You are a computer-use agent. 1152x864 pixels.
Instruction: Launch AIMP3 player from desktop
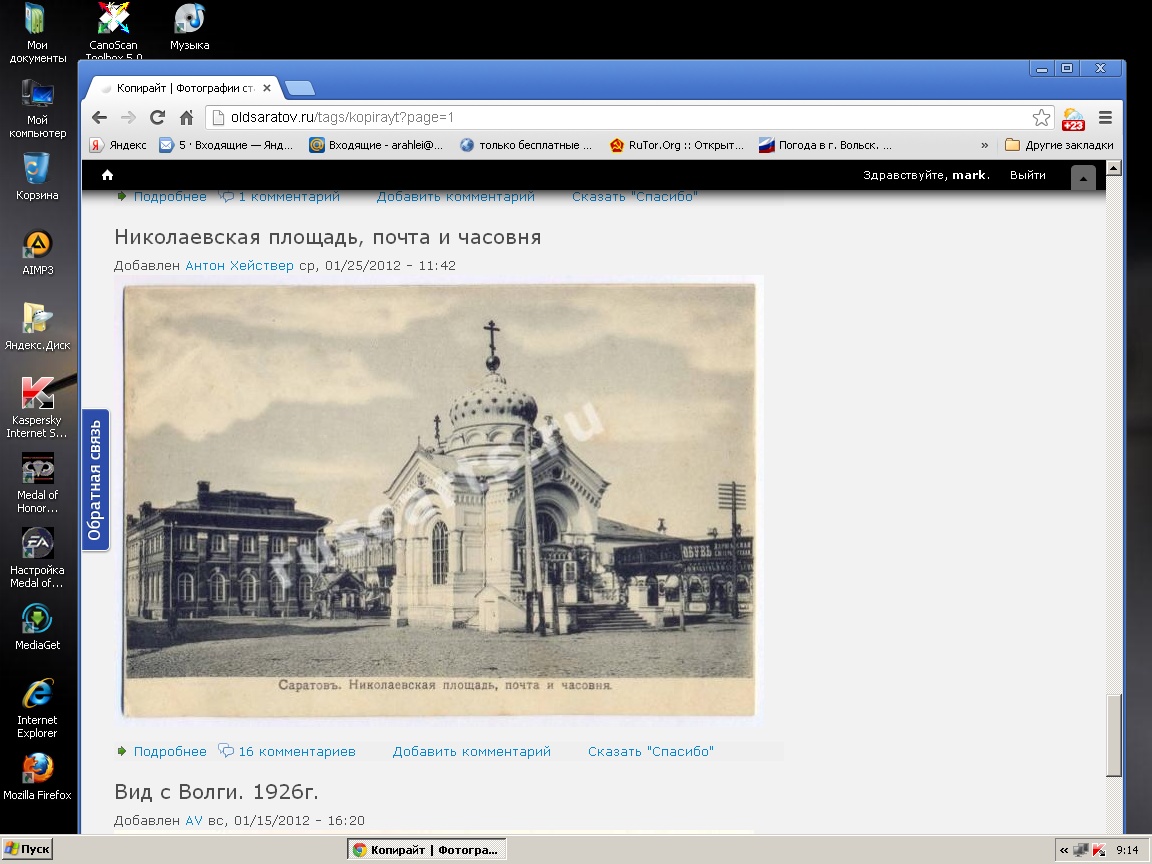pos(37,253)
